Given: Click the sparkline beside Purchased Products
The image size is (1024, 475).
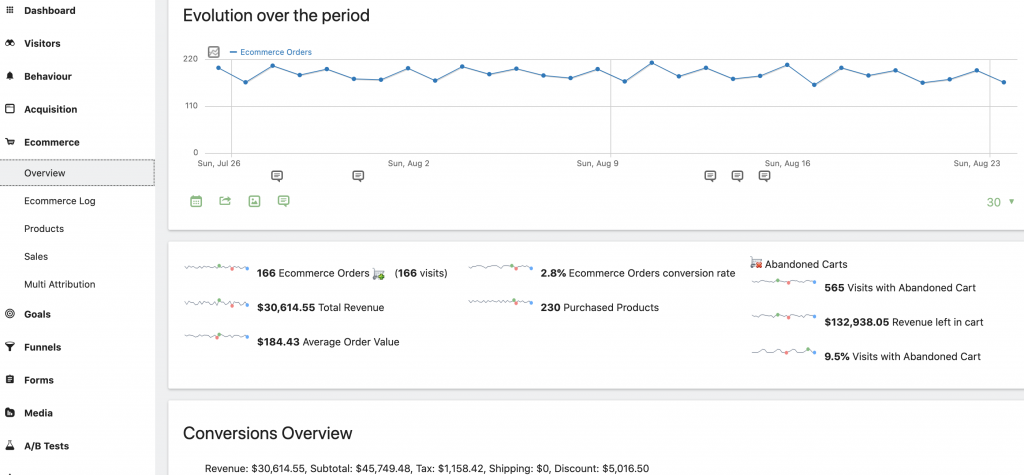Looking at the screenshot, I should (x=501, y=302).
